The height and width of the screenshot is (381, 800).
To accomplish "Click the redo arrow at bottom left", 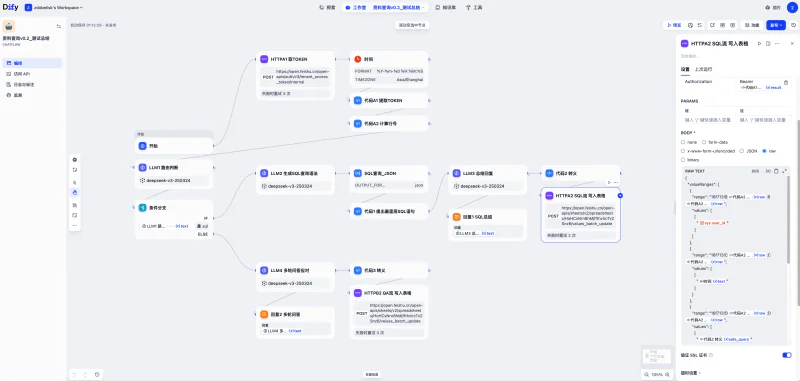I will [85, 375].
